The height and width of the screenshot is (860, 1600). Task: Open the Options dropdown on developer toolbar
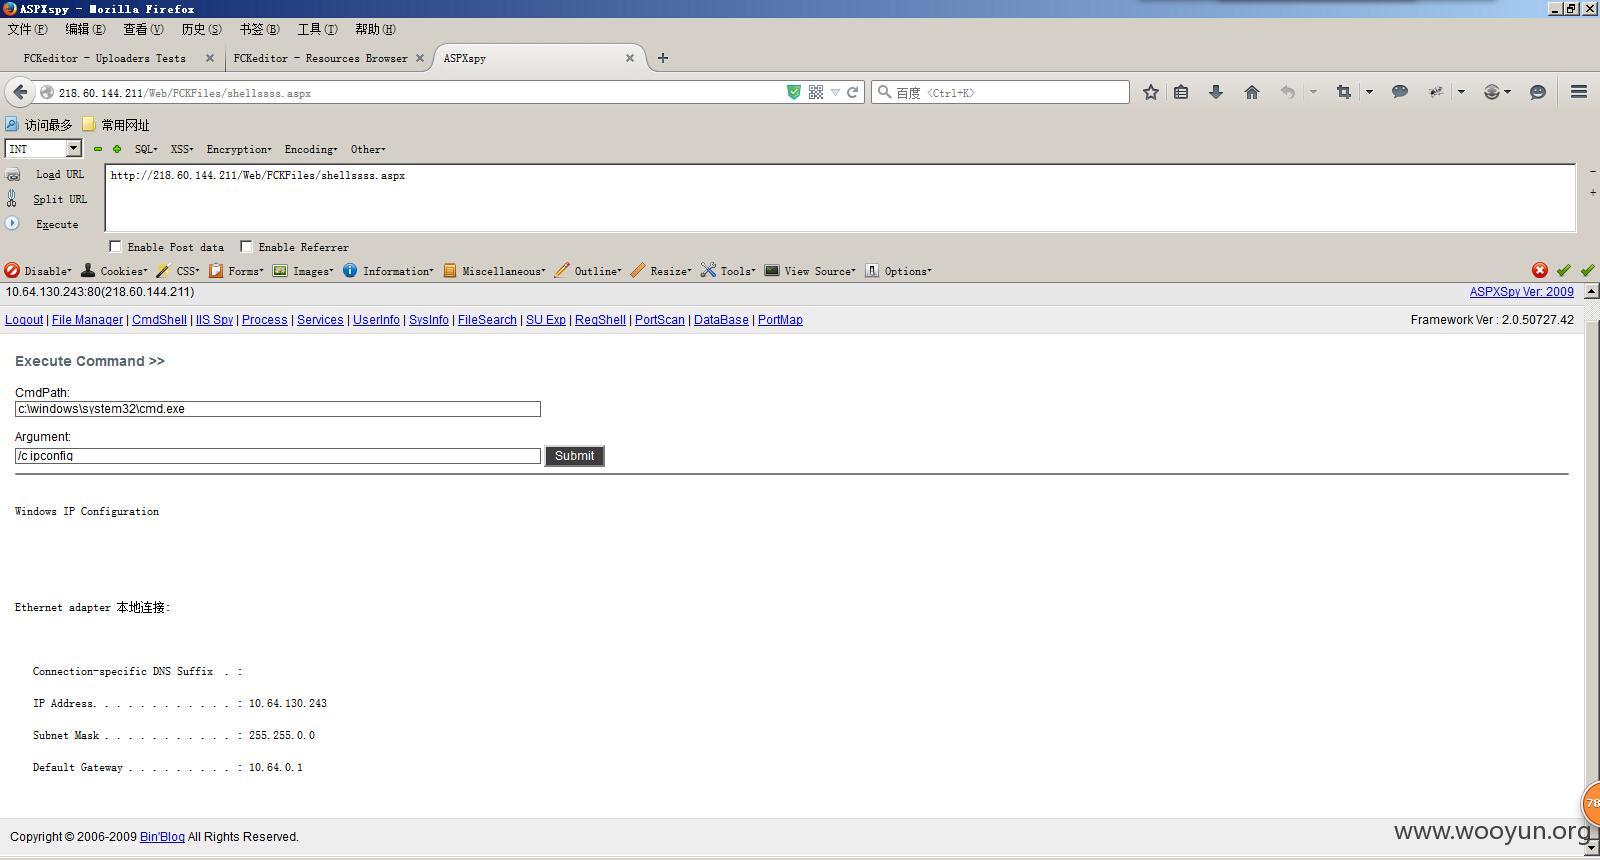pos(898,271)
